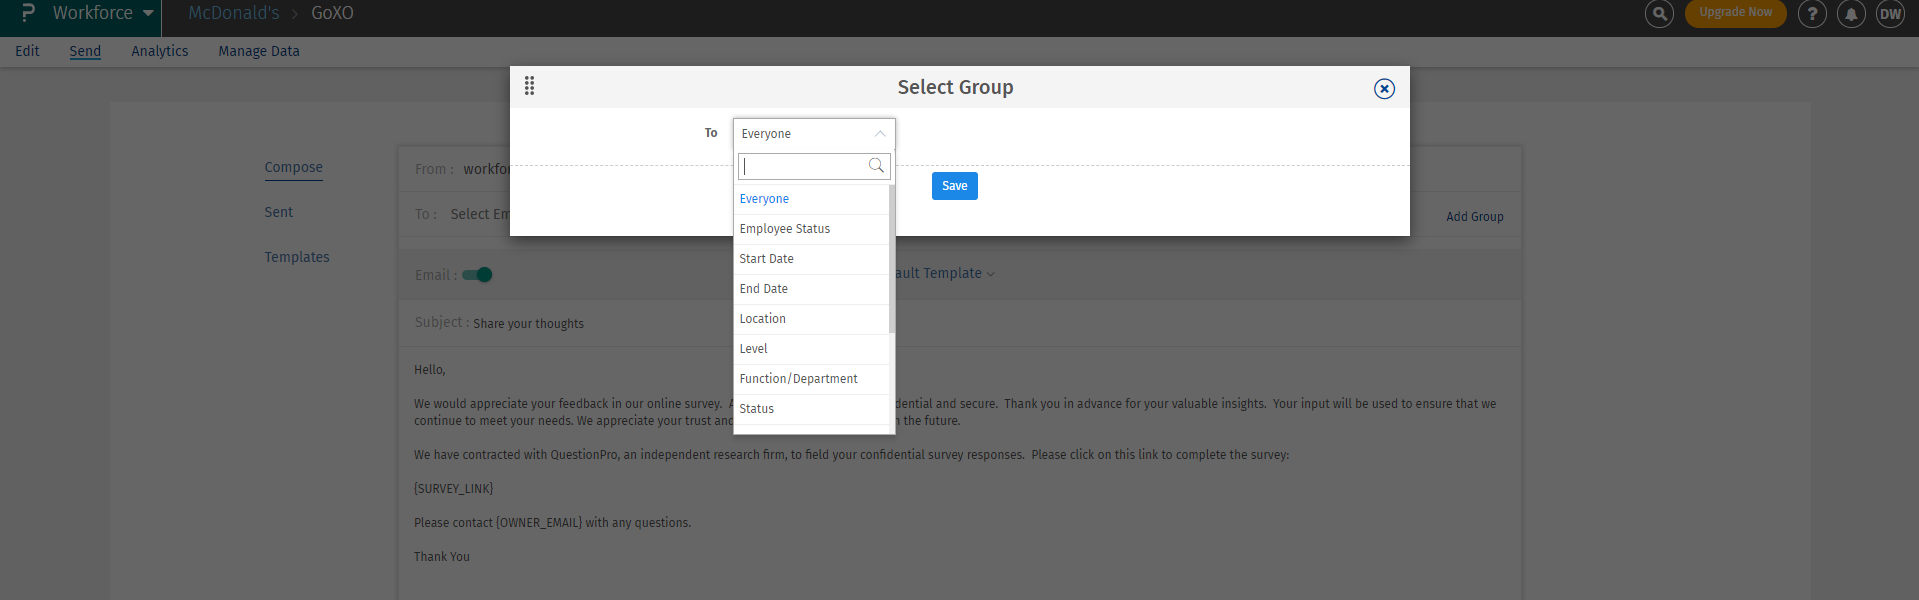1919x600 pixels.
Task: Open the Edit menu tab
Action: [27, 51]
